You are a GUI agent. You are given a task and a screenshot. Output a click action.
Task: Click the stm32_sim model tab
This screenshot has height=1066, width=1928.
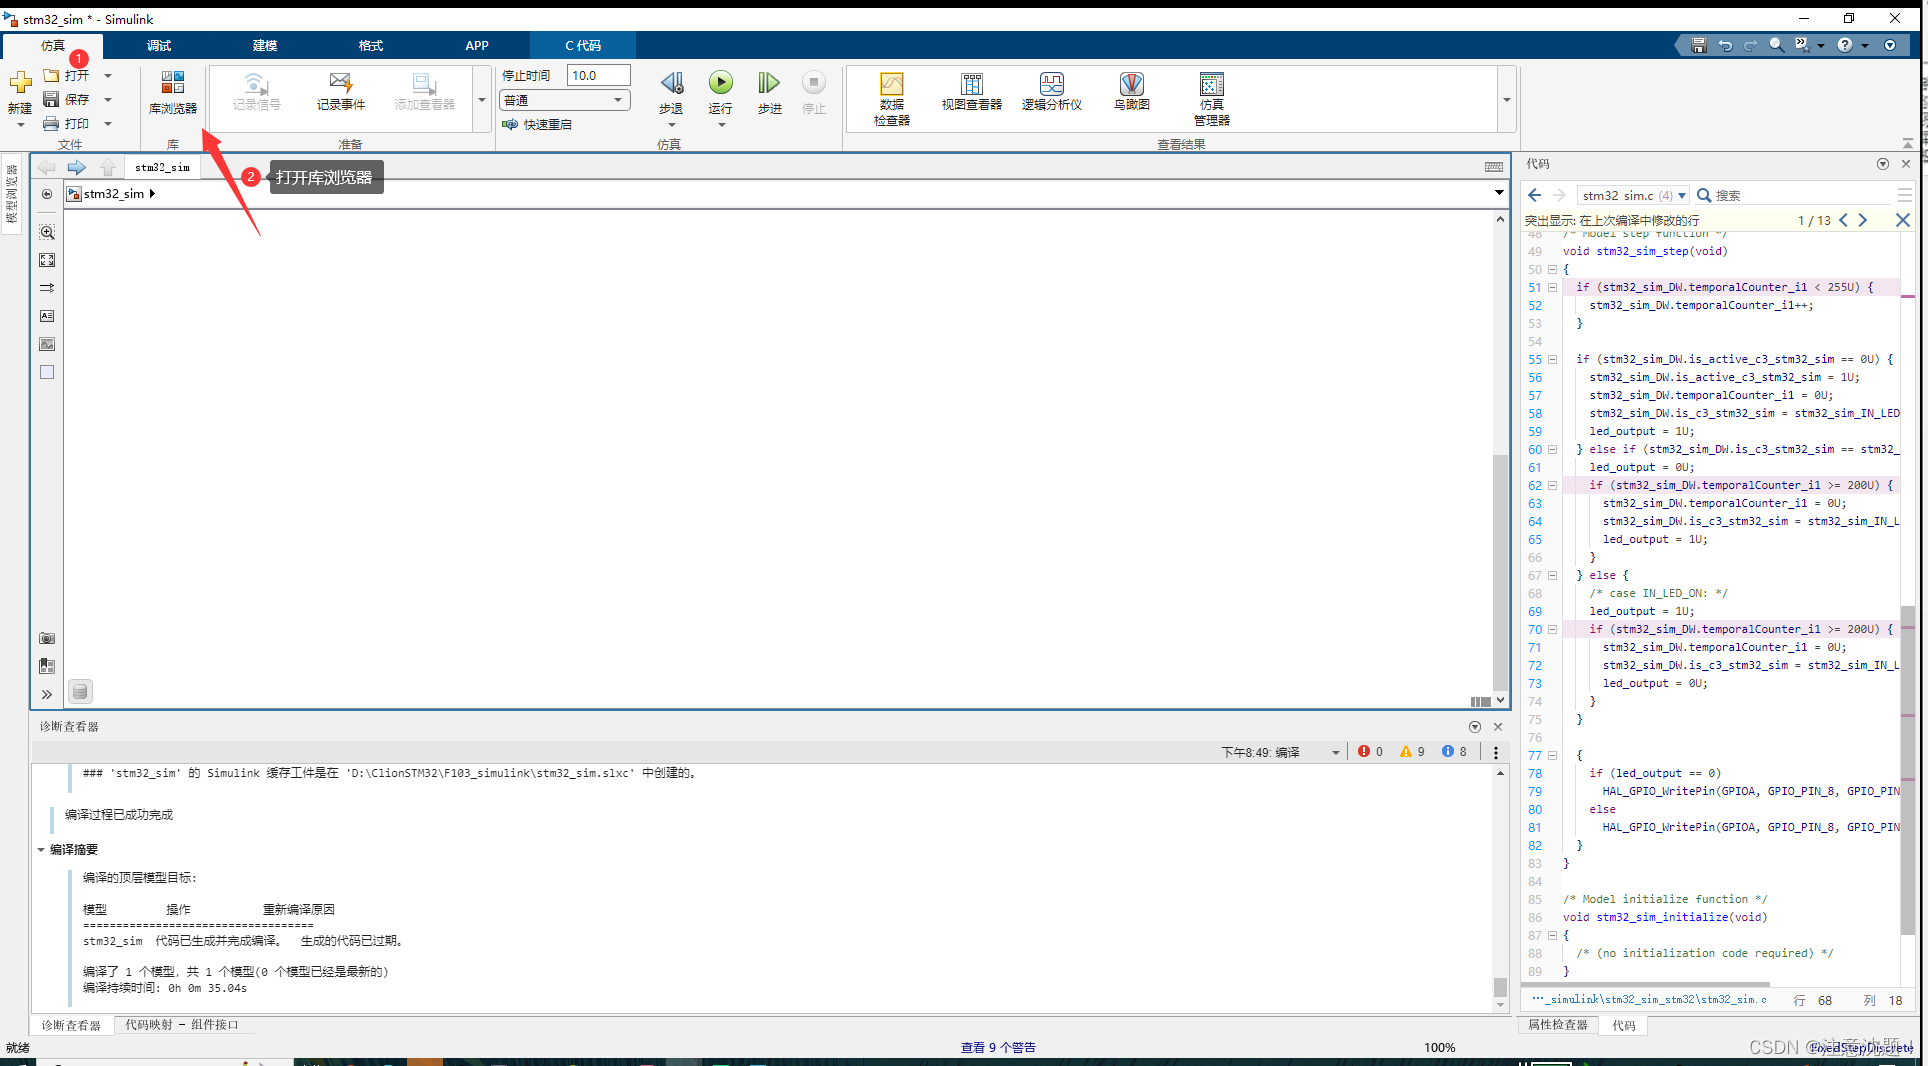pos(162,167)
